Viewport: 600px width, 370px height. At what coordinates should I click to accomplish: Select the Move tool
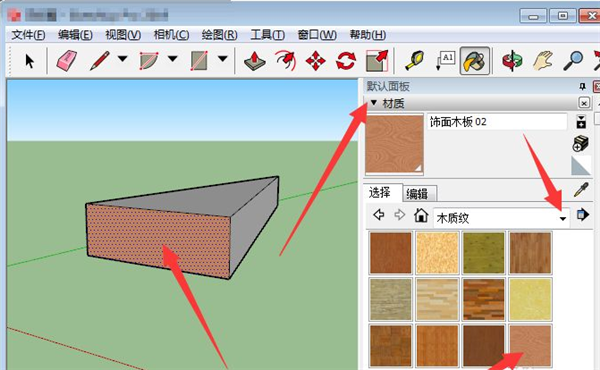pos(316,61)
